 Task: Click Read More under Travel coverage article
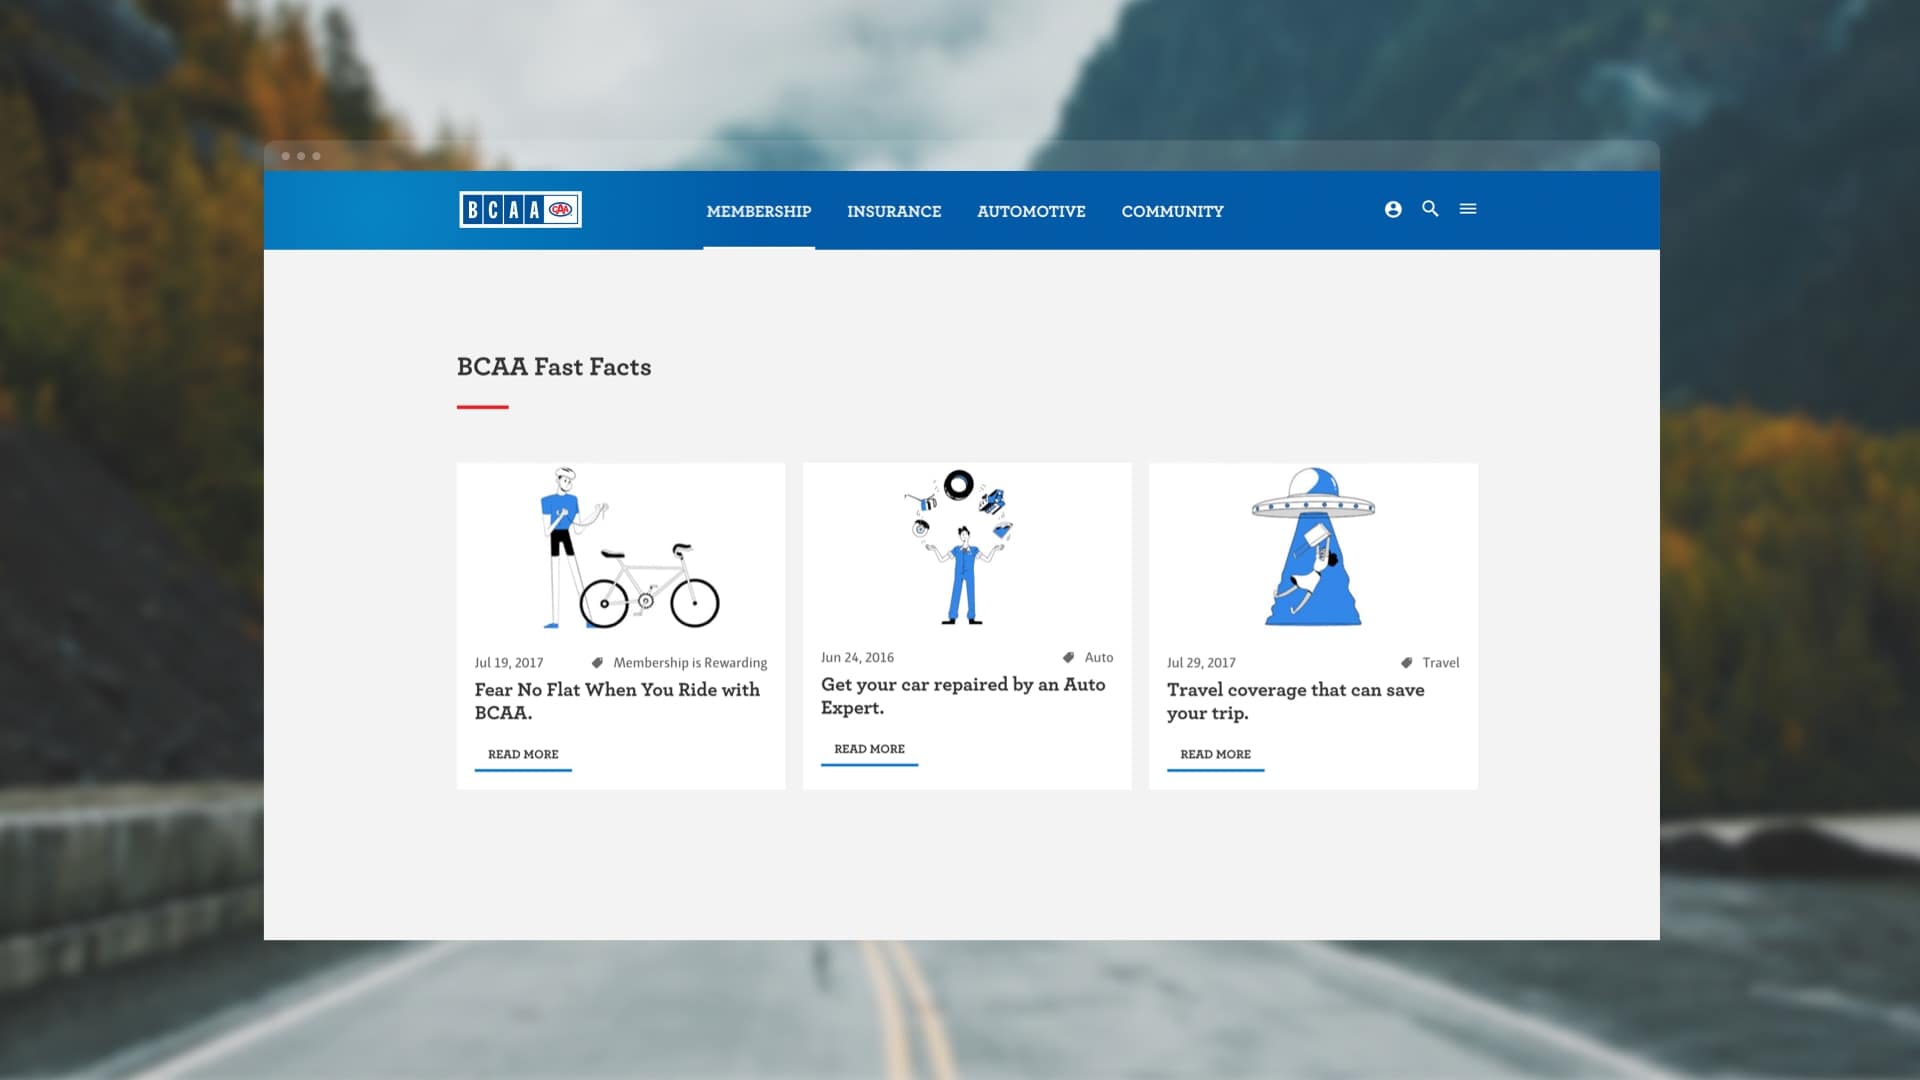click(x=1215, y=755)
